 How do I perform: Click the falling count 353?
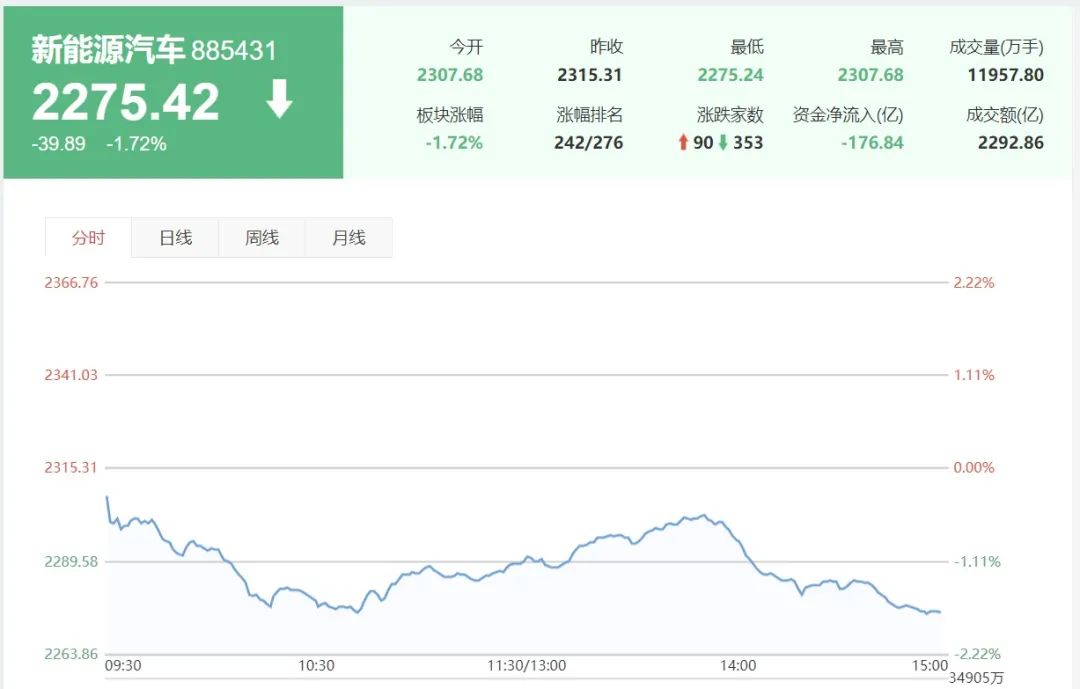point(748,143)
